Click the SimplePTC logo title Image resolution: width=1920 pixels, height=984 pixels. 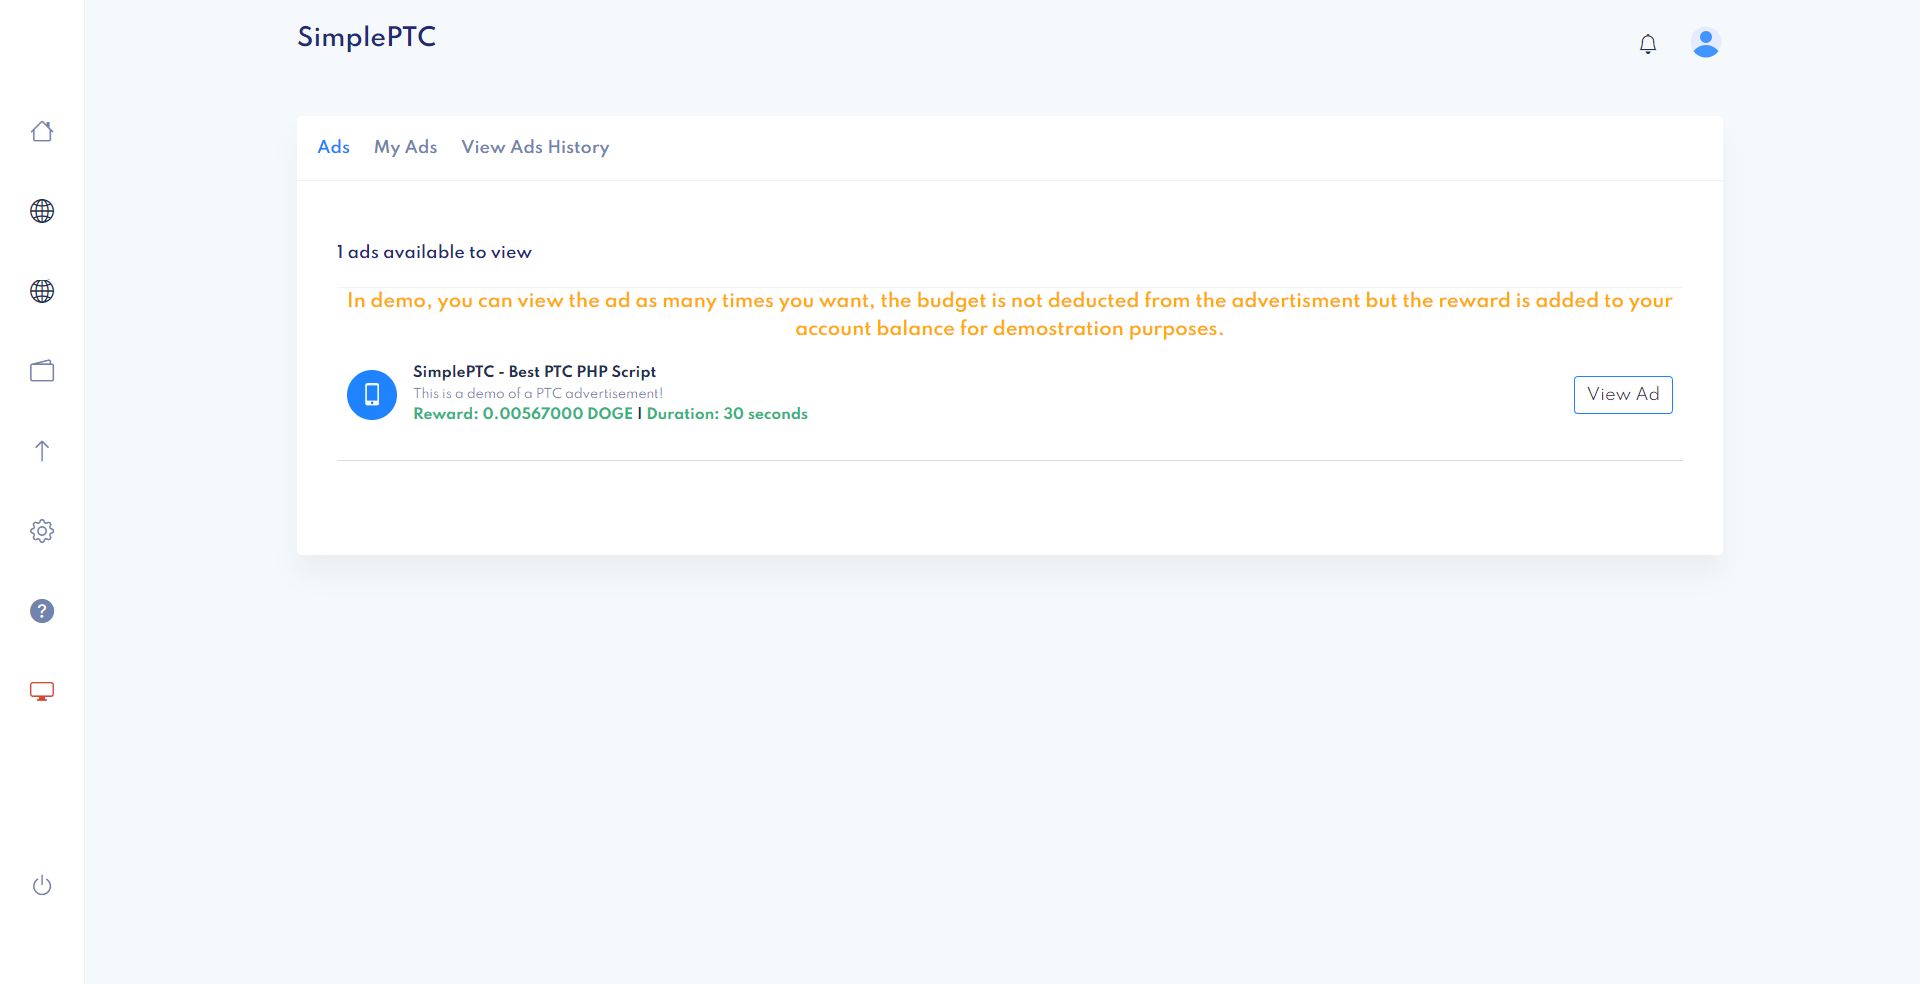tap(367, 37)
